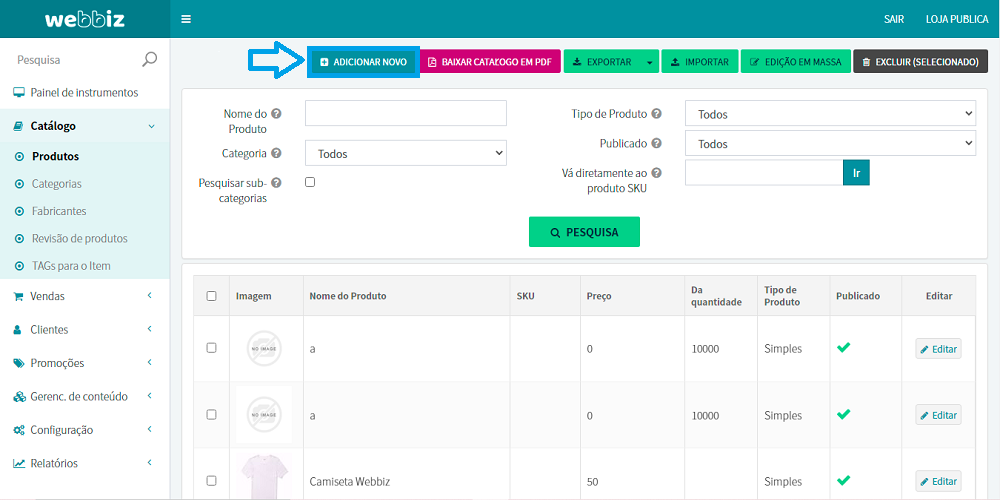
Task: Check the first product row checkbox
Action: tap(211, 348)
